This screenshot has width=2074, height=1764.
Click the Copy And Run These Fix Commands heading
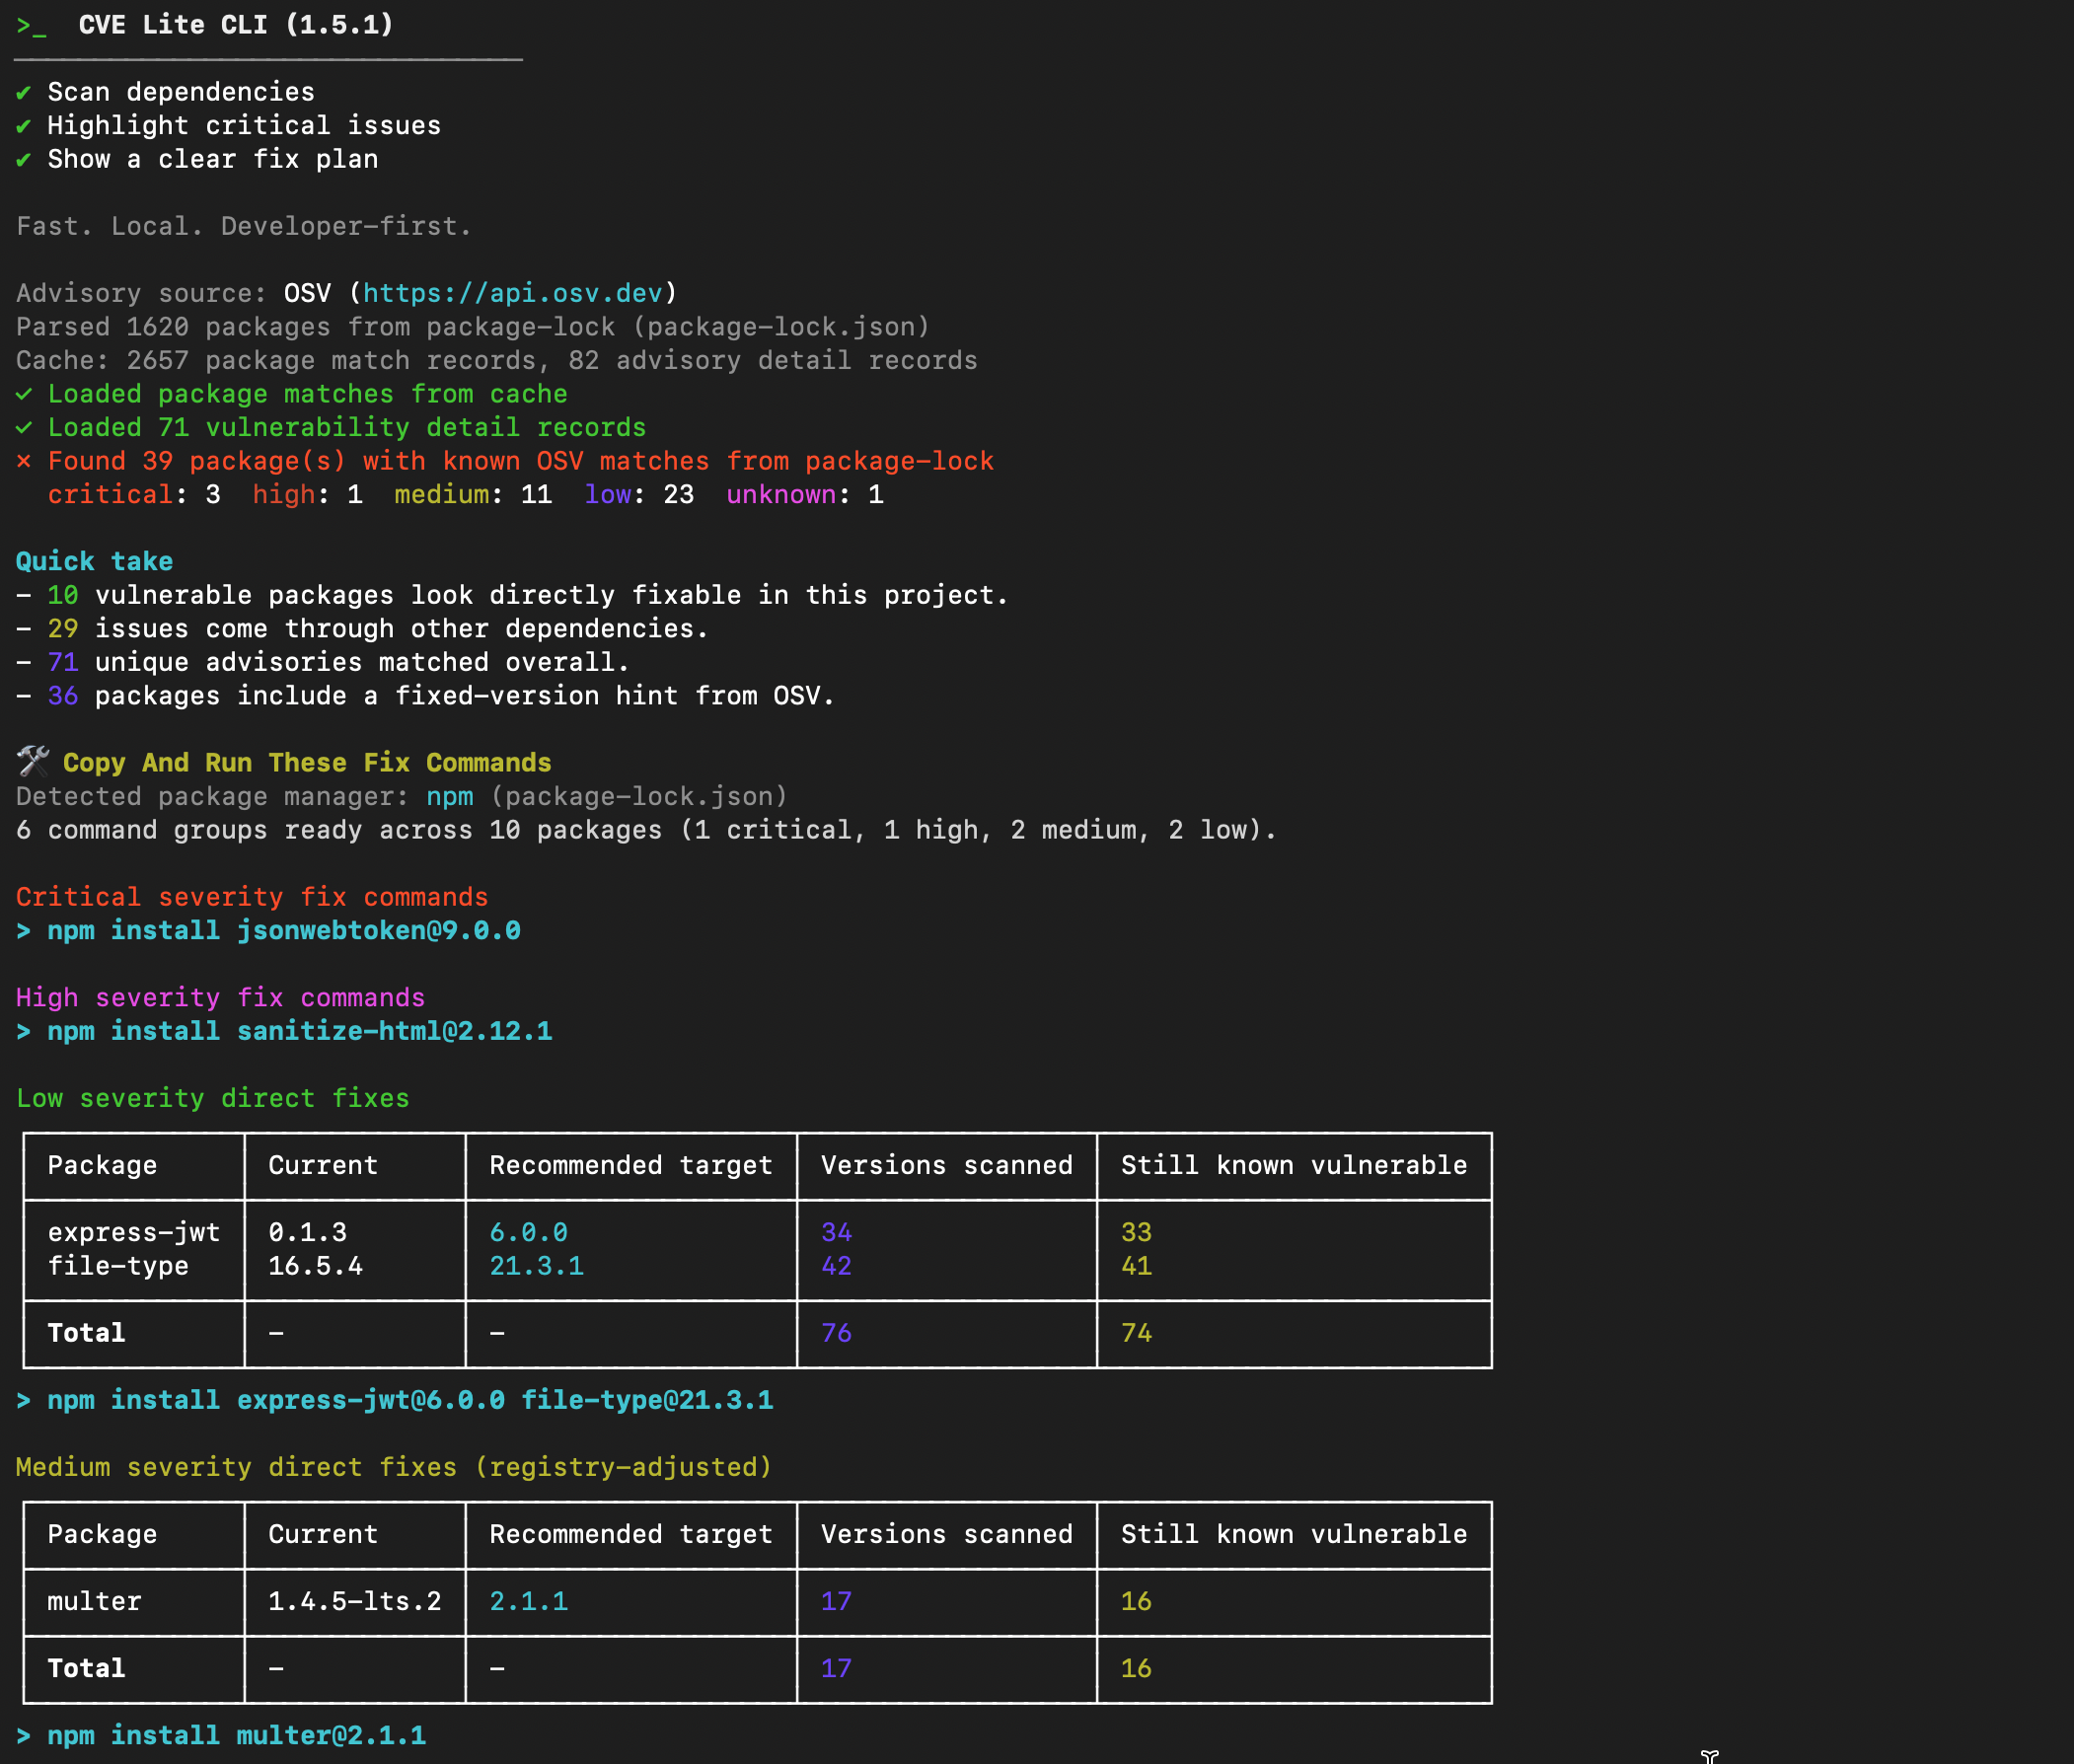tap(307, 763)
